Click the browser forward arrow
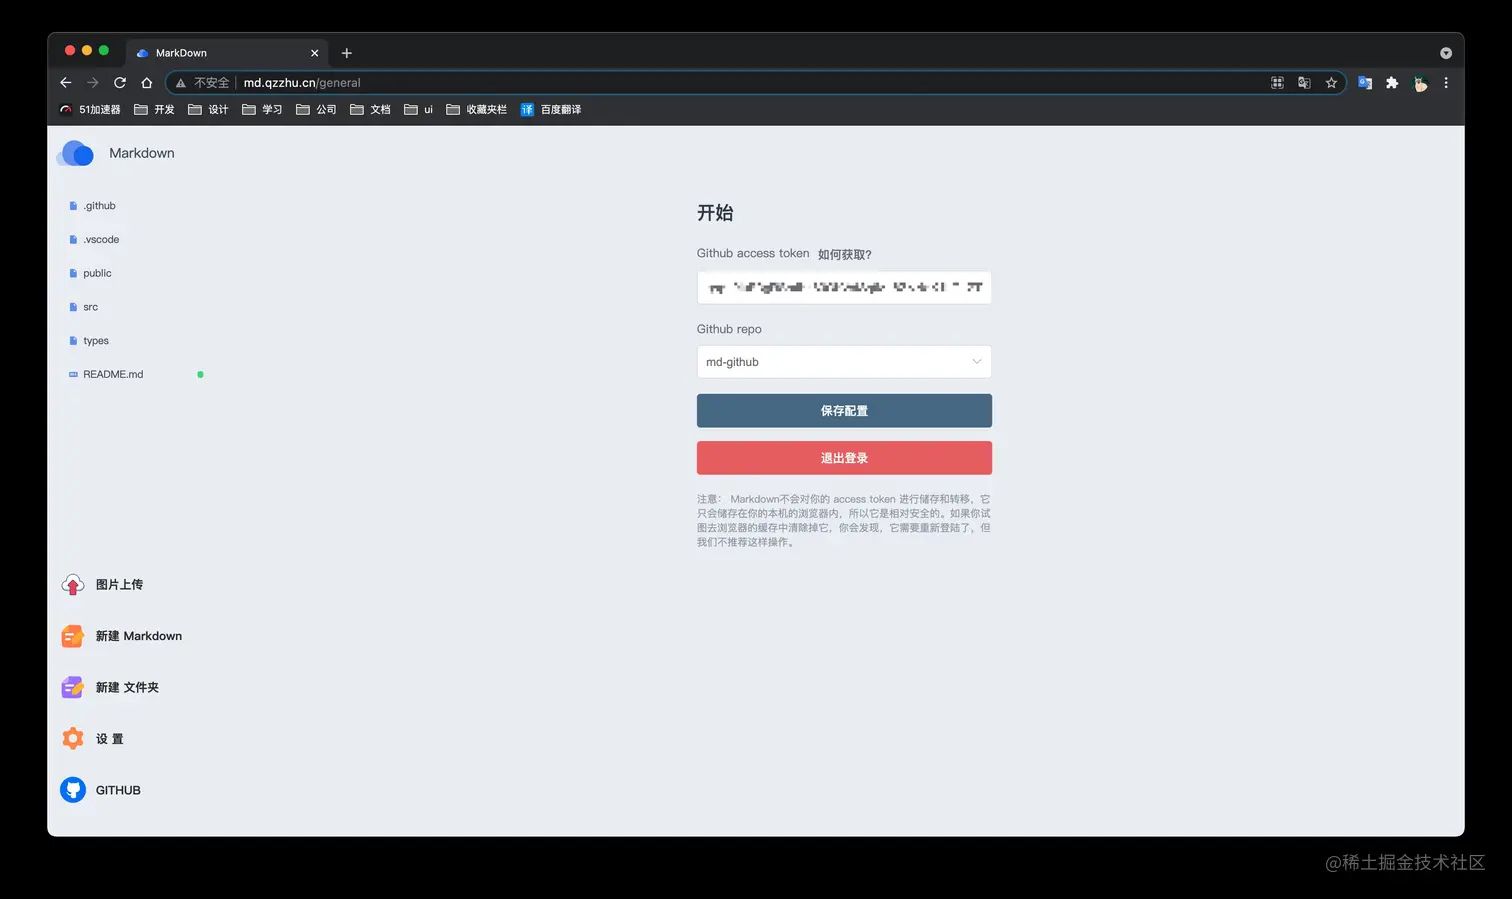This screenshot has height=899, width=1512. 93,83
